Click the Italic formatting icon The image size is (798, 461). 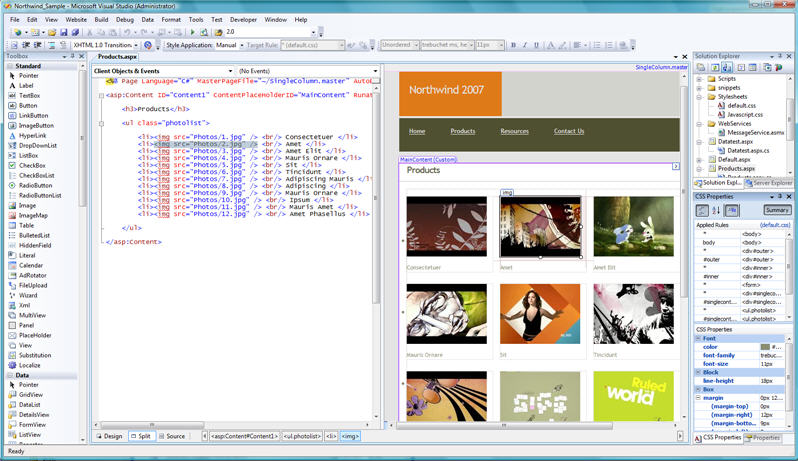525,45
